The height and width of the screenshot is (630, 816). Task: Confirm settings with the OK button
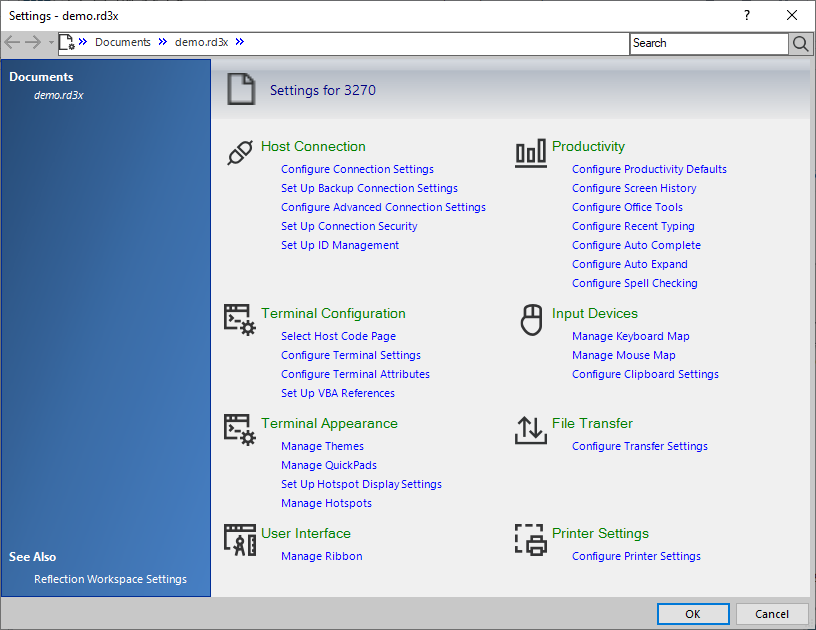point(693,614)
